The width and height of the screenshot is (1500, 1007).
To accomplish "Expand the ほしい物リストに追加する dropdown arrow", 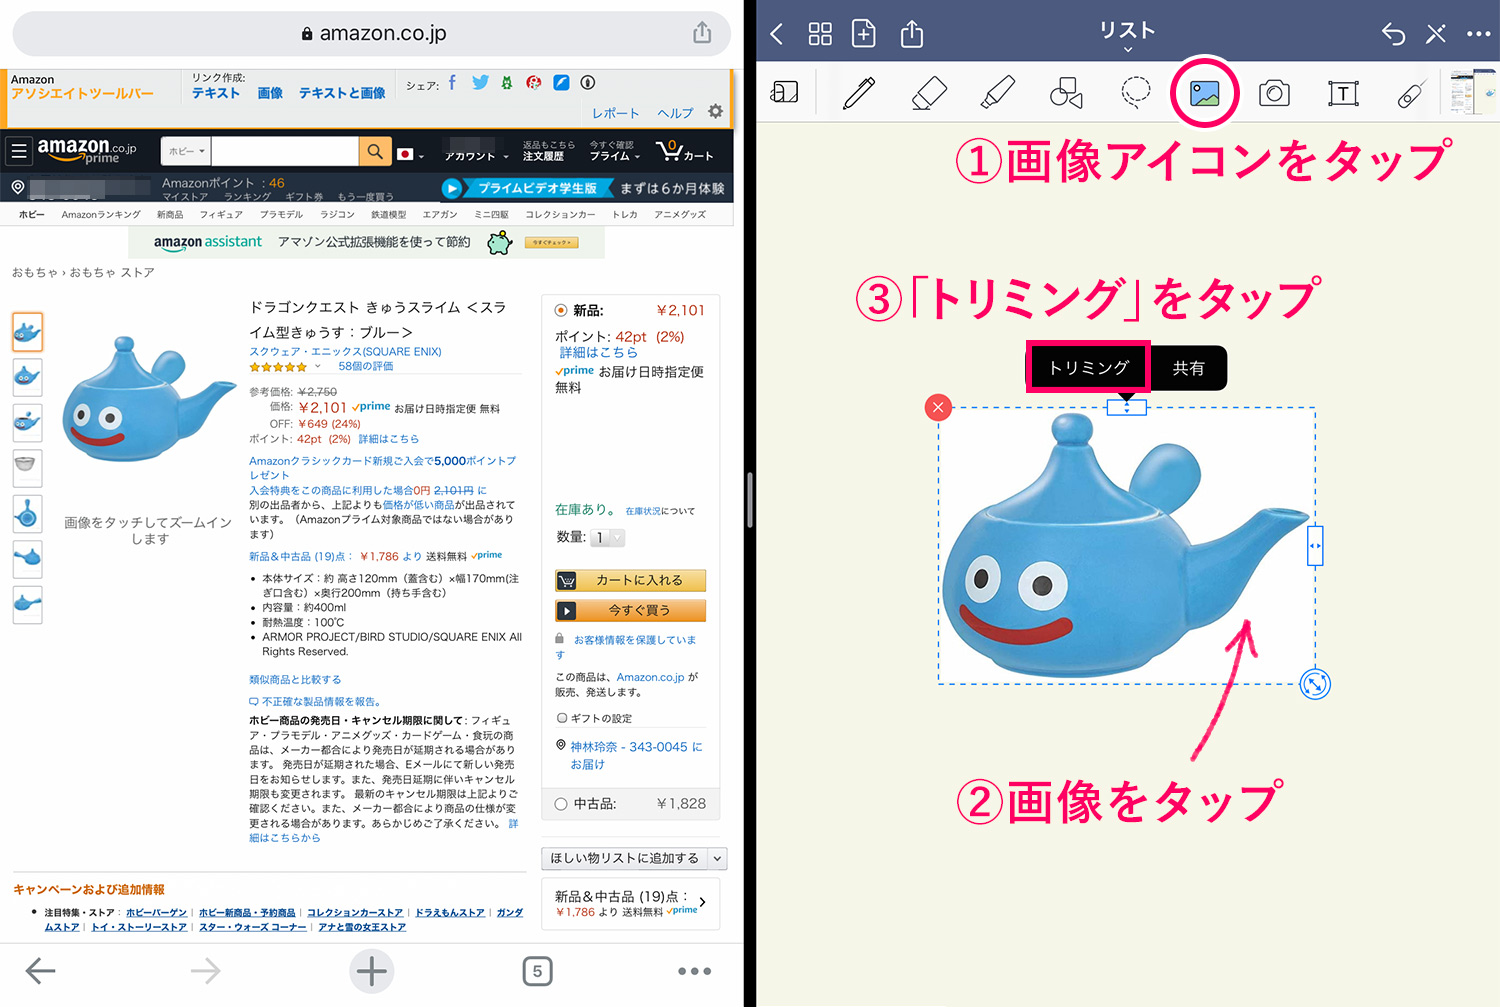I will pos(717,858).
